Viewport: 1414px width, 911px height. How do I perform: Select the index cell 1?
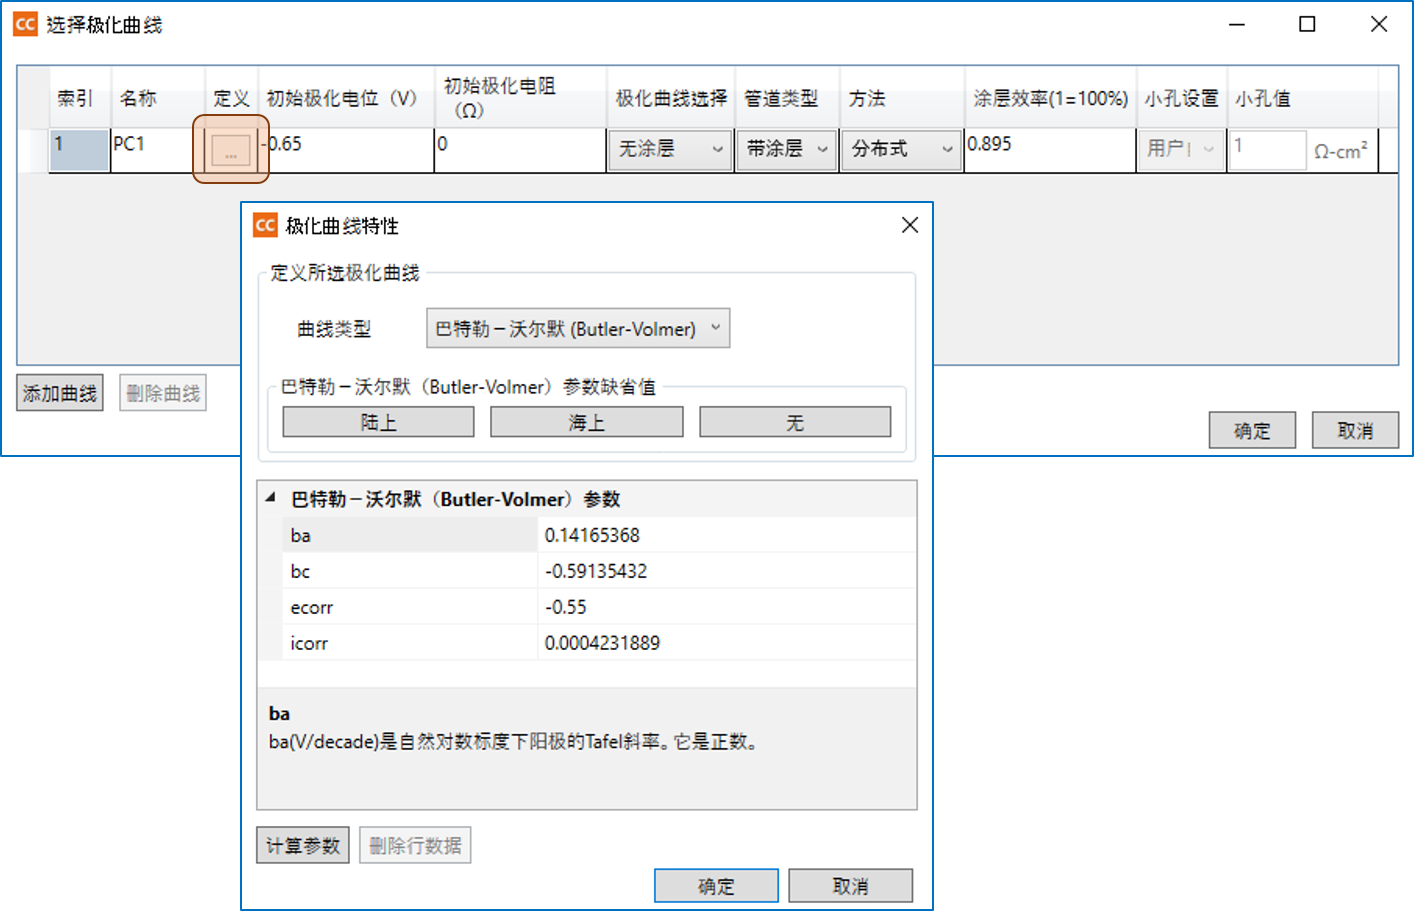[x=79, y=150]
